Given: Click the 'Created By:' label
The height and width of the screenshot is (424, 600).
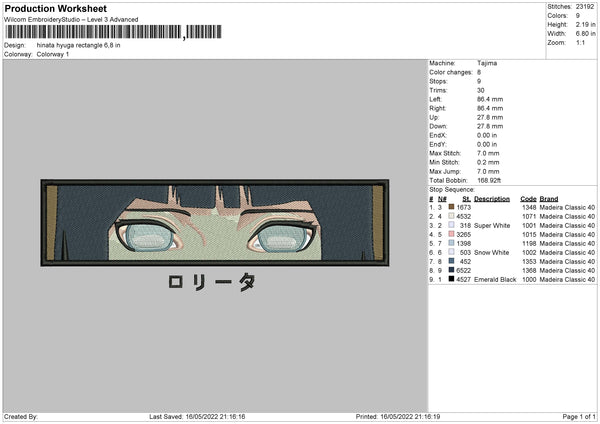Looking at the screenshot, I should pos(21,416).
